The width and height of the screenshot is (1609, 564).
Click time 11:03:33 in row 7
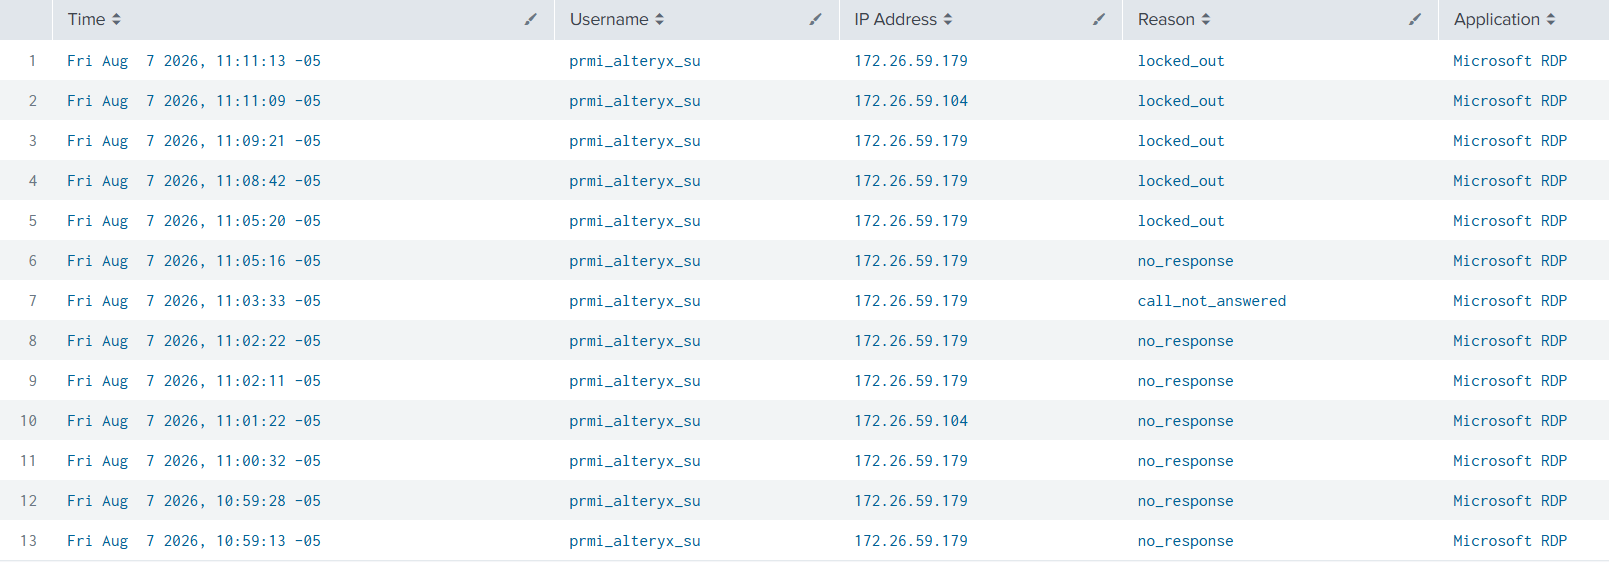click(194, 301)
